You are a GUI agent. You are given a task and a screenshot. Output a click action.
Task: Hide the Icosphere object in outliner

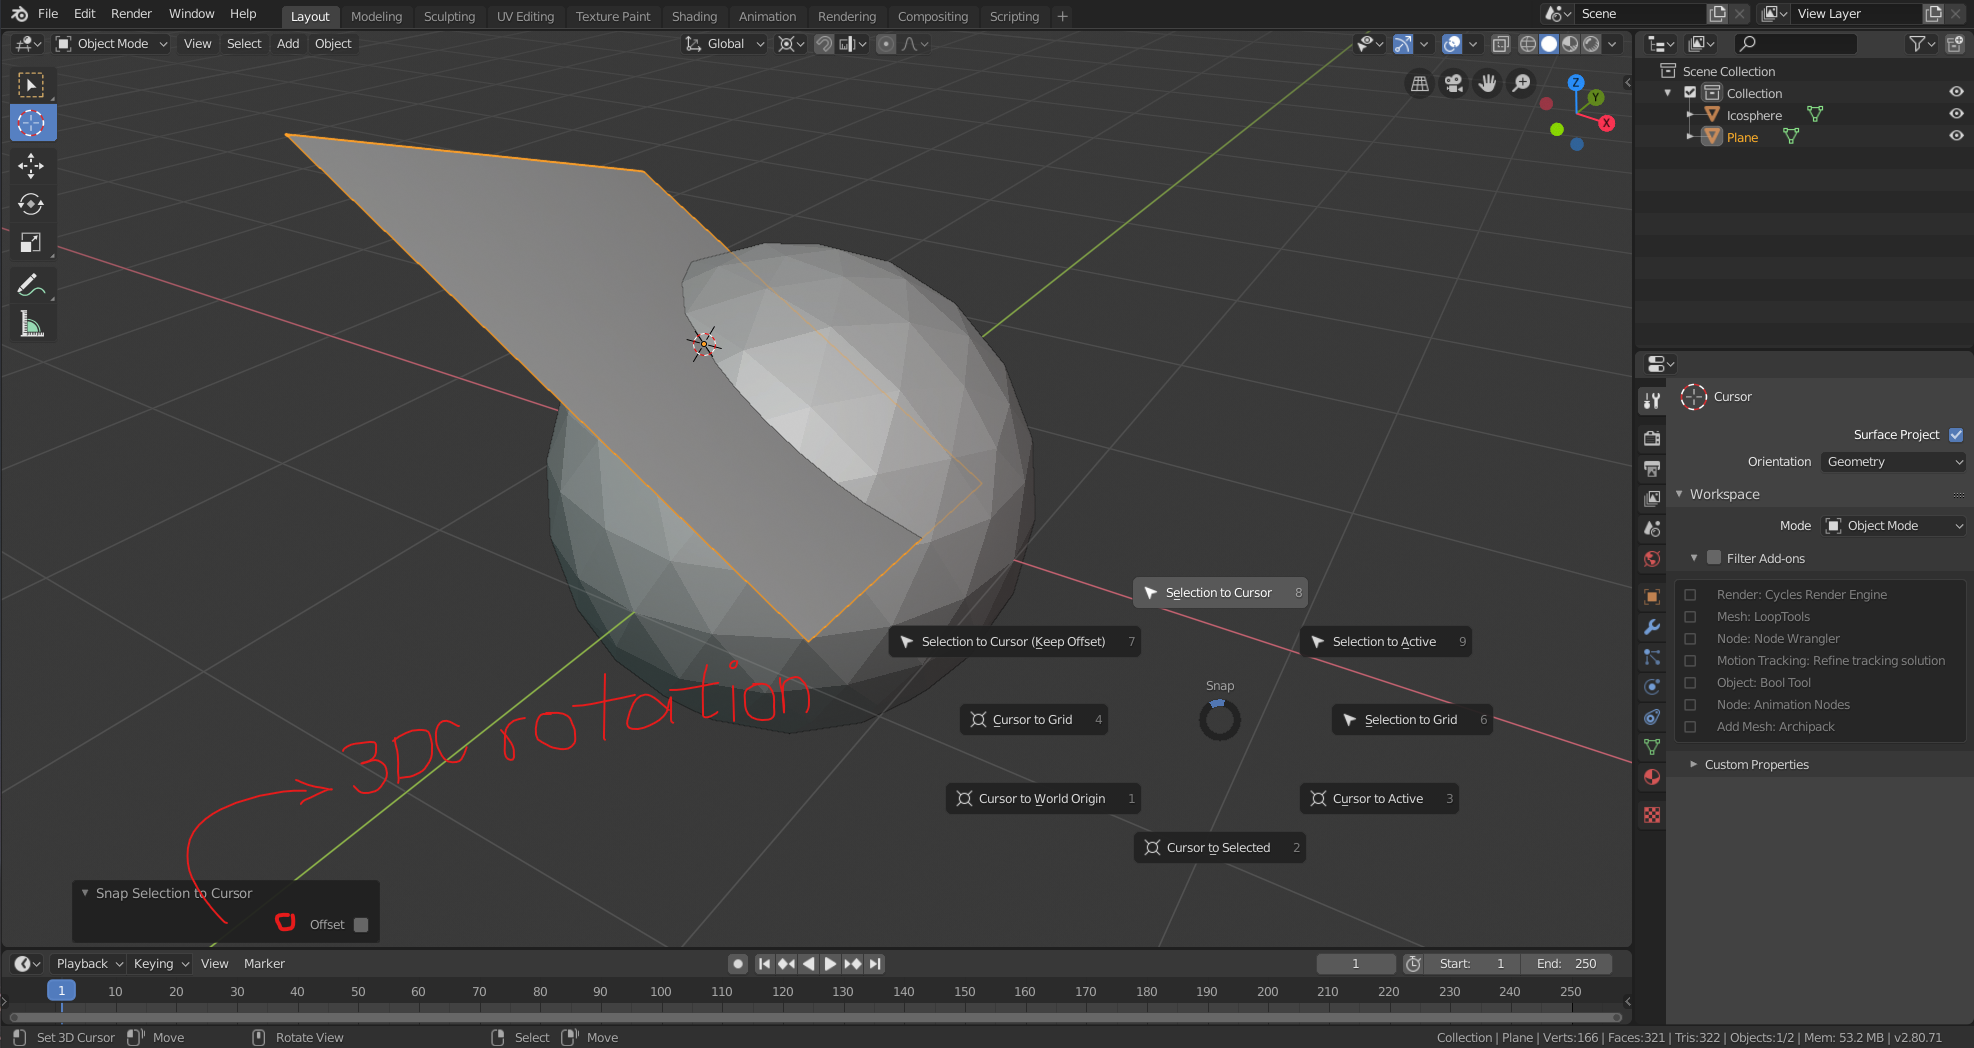(1956, 114)
